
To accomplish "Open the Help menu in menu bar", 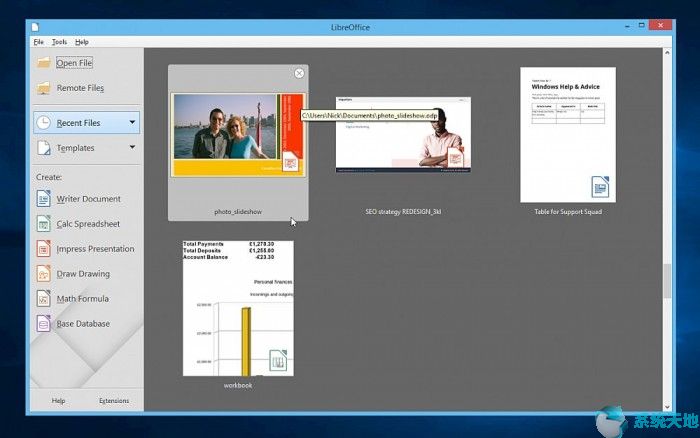I will coord(82,42).
